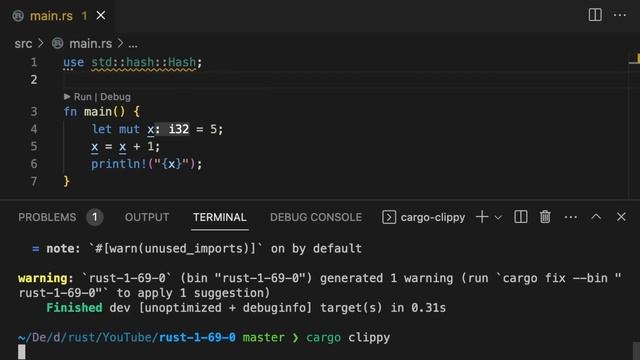
Task: Create a new terminal with the plus icon
Action: pyautogui.click(x=482, y=217)
